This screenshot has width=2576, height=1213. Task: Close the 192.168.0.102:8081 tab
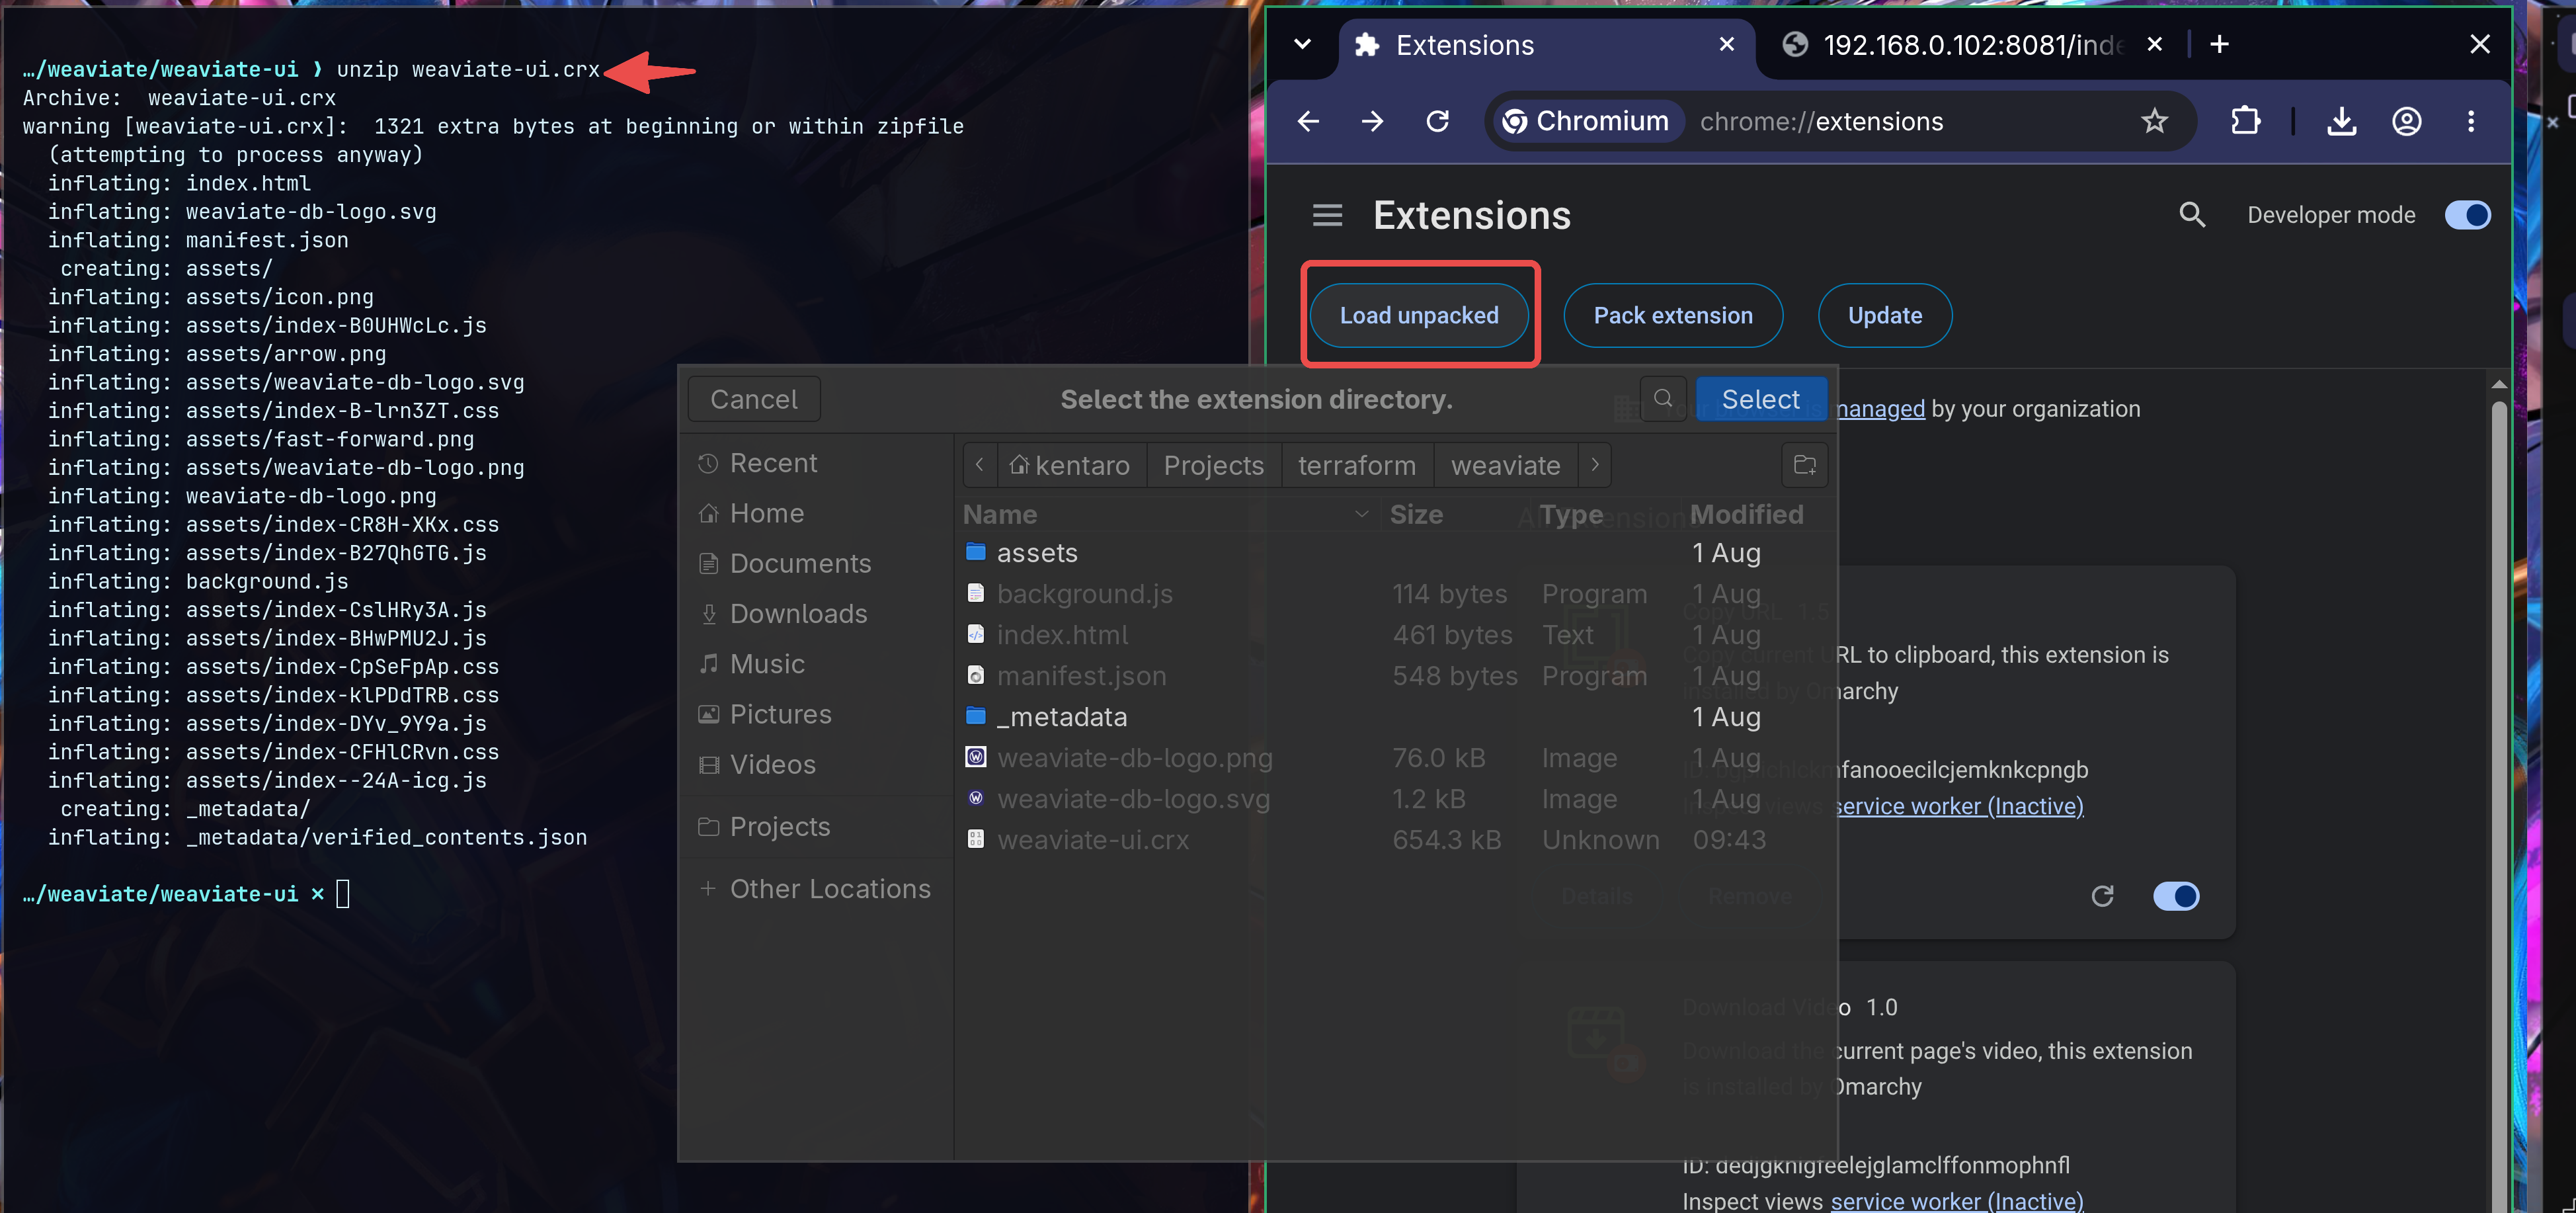pyautogui.click(x=2155, y=45)
